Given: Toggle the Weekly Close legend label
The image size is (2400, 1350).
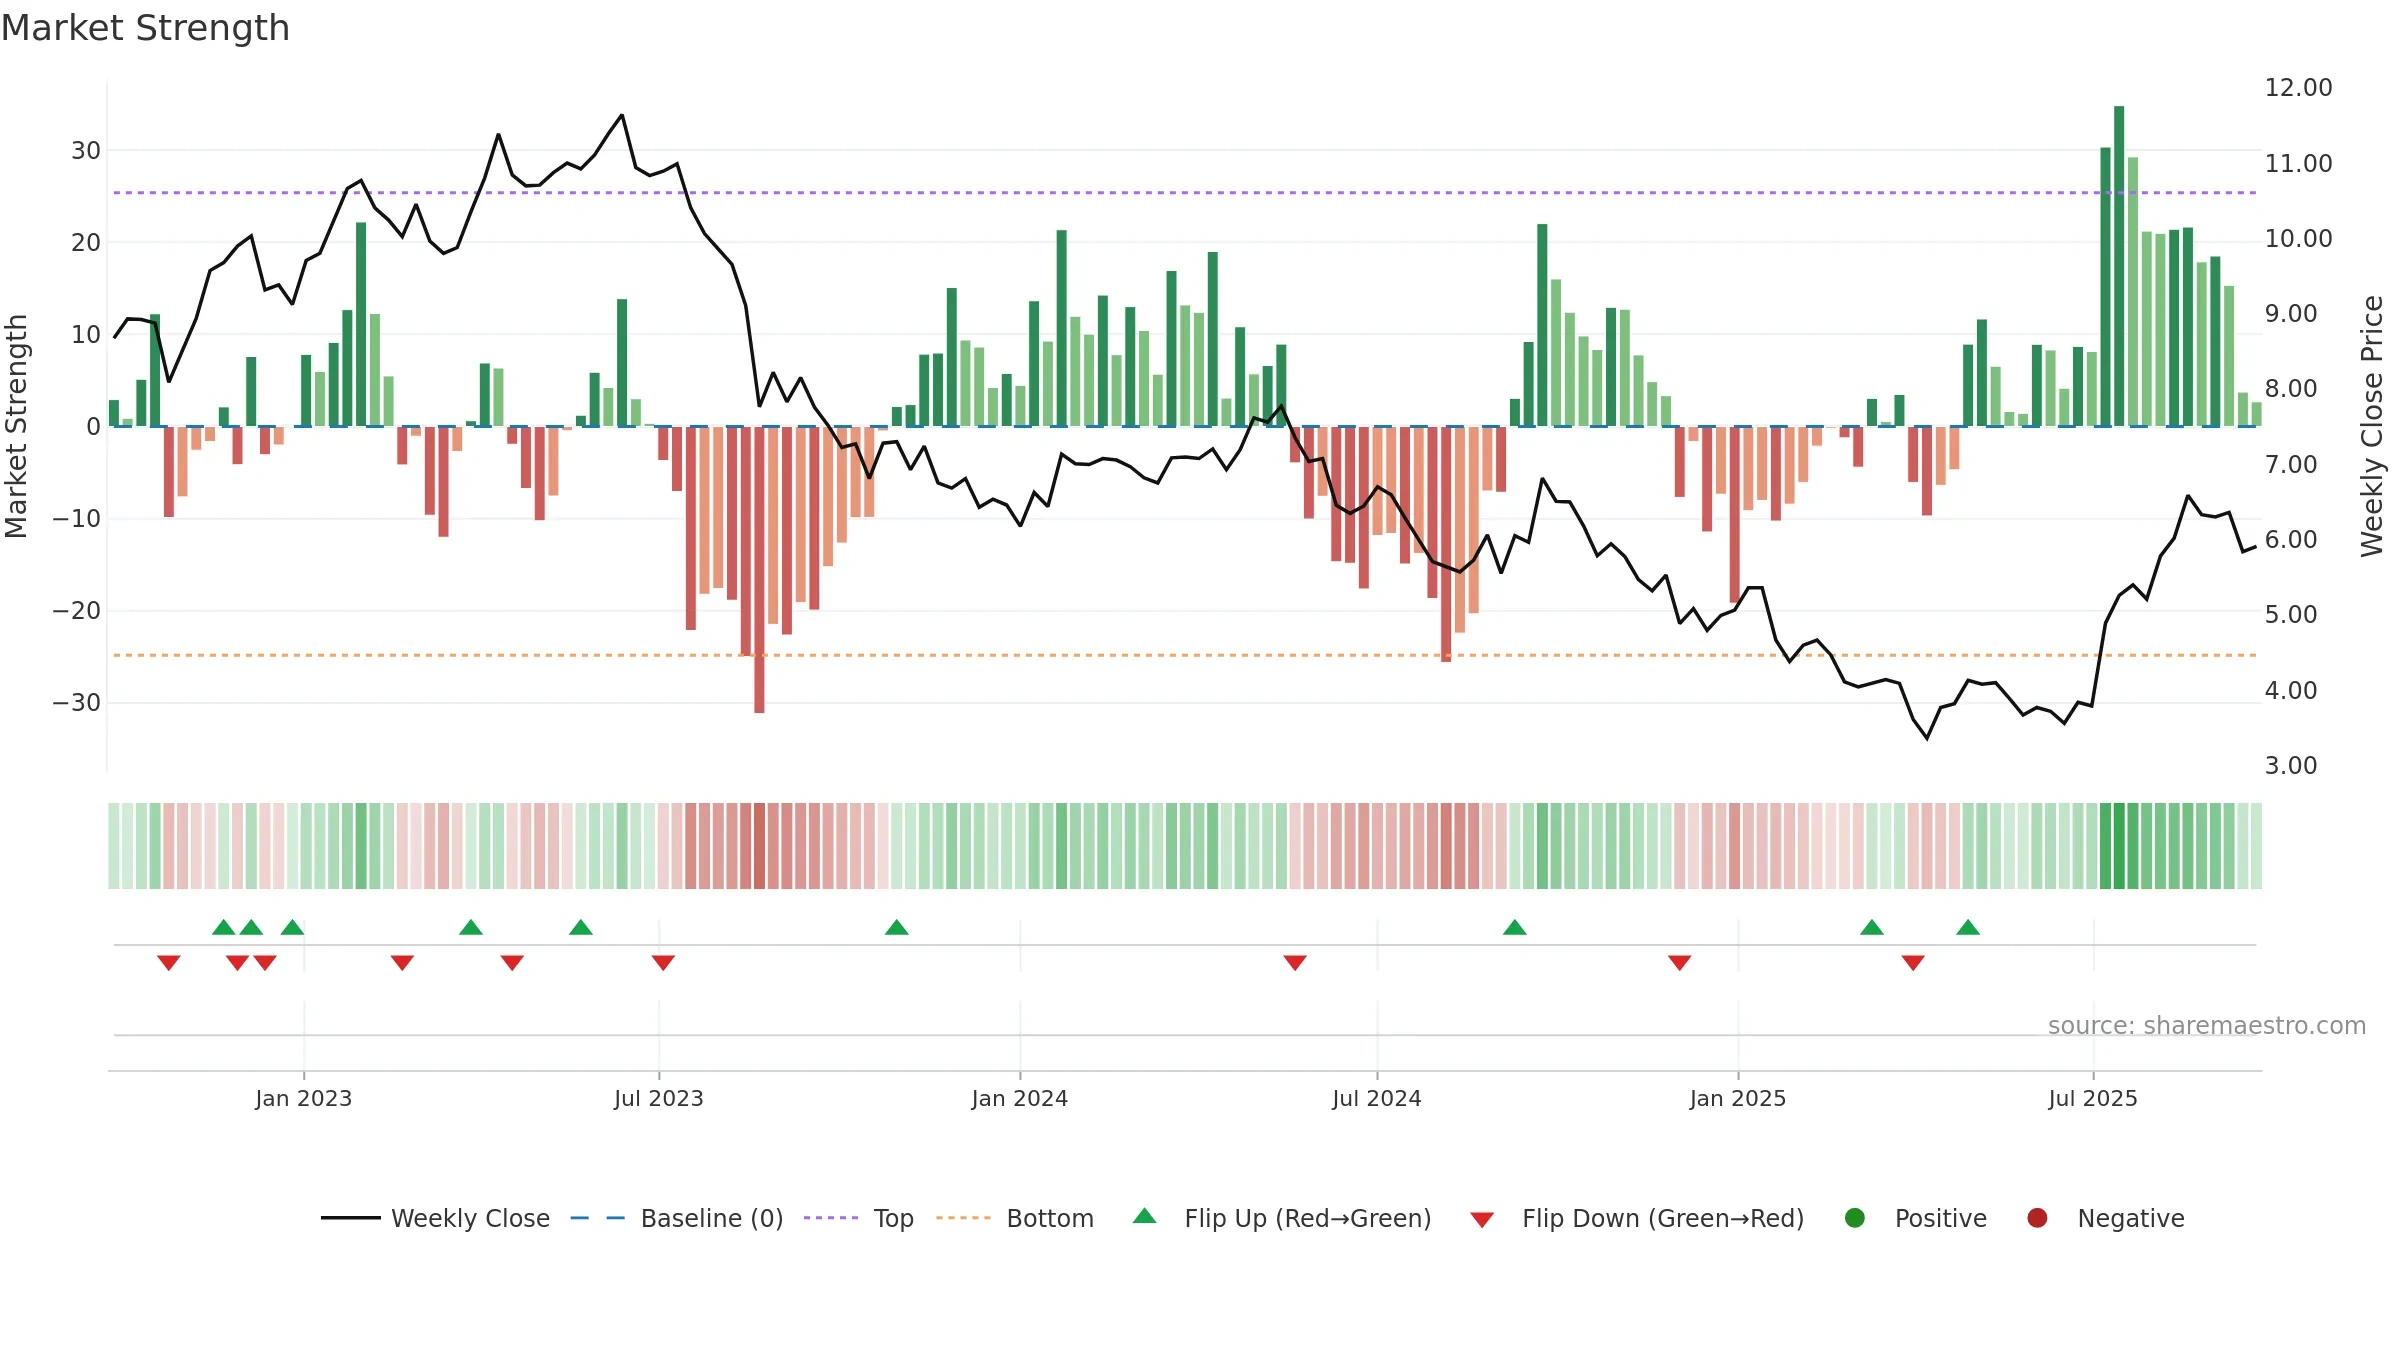Looking at the screenshot, I should (x=470, y=1218).
